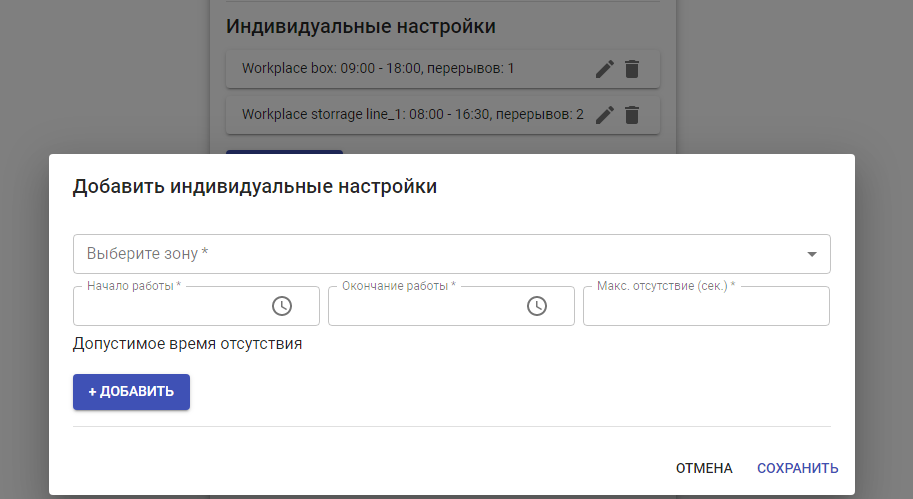Open time picker for Окончание работы
The image size is (913, 499).
click(x=537, y=306)
